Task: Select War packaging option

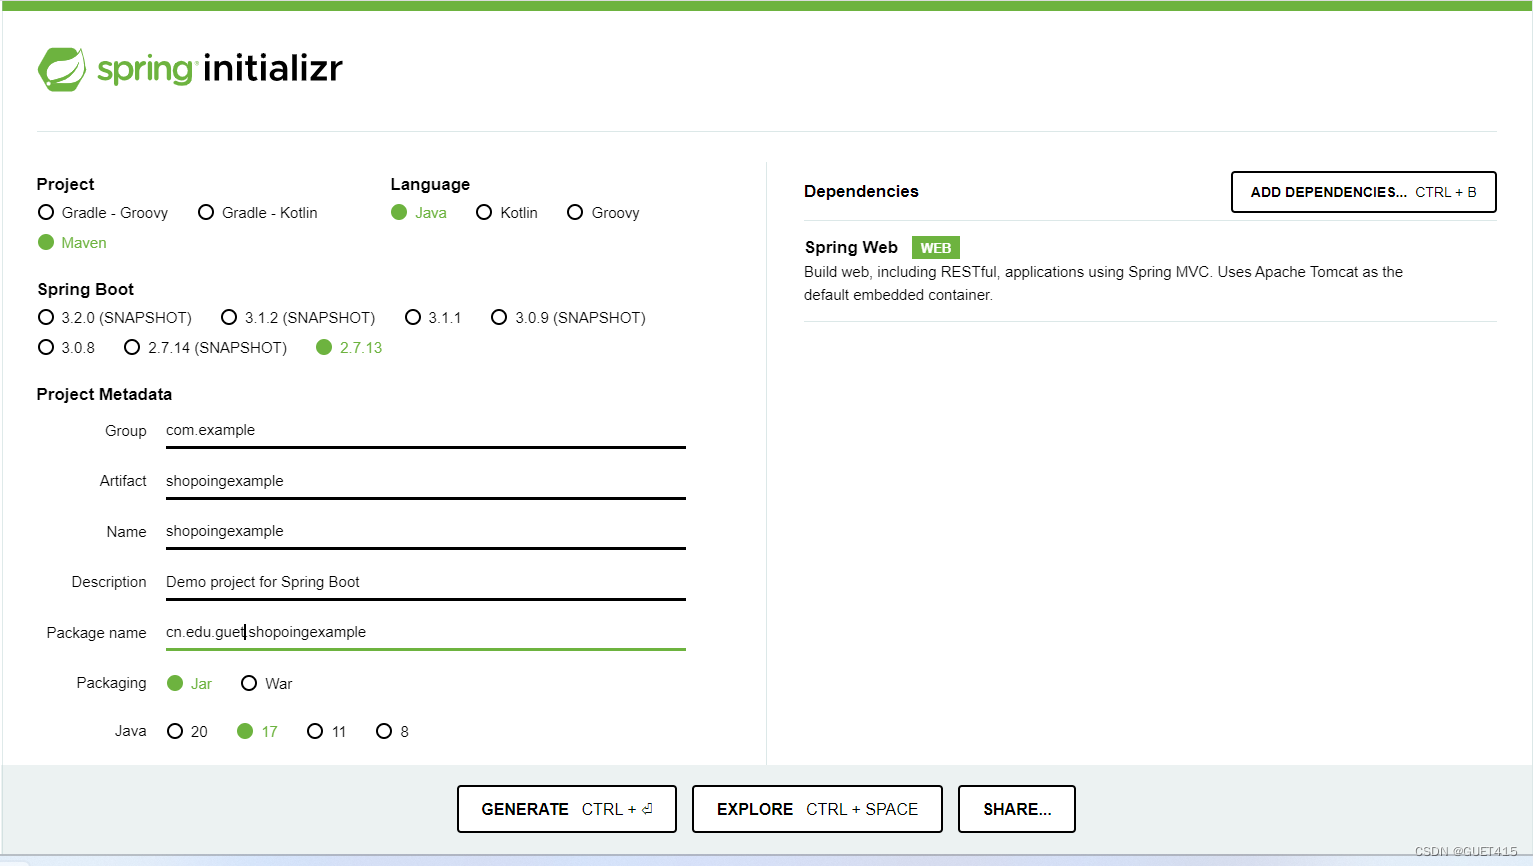Action: pos(267,684)
